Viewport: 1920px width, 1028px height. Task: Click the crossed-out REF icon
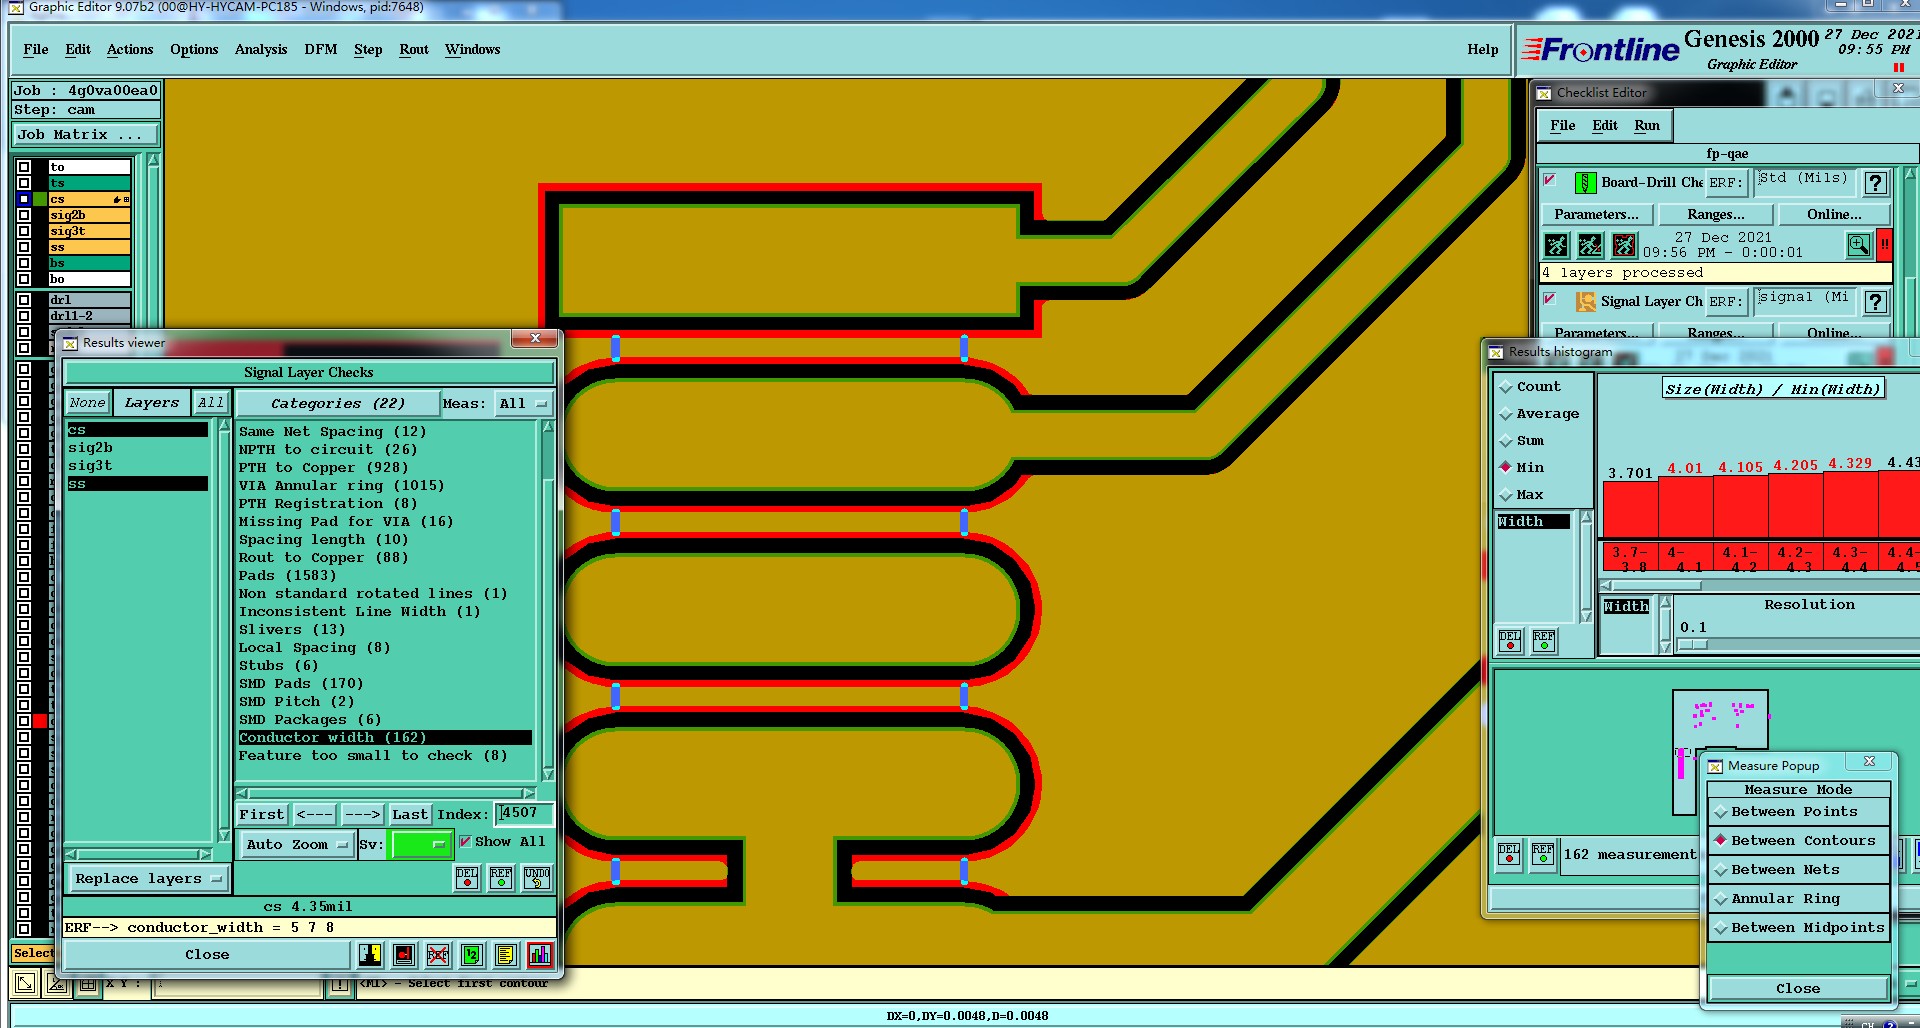coord(438,955)
